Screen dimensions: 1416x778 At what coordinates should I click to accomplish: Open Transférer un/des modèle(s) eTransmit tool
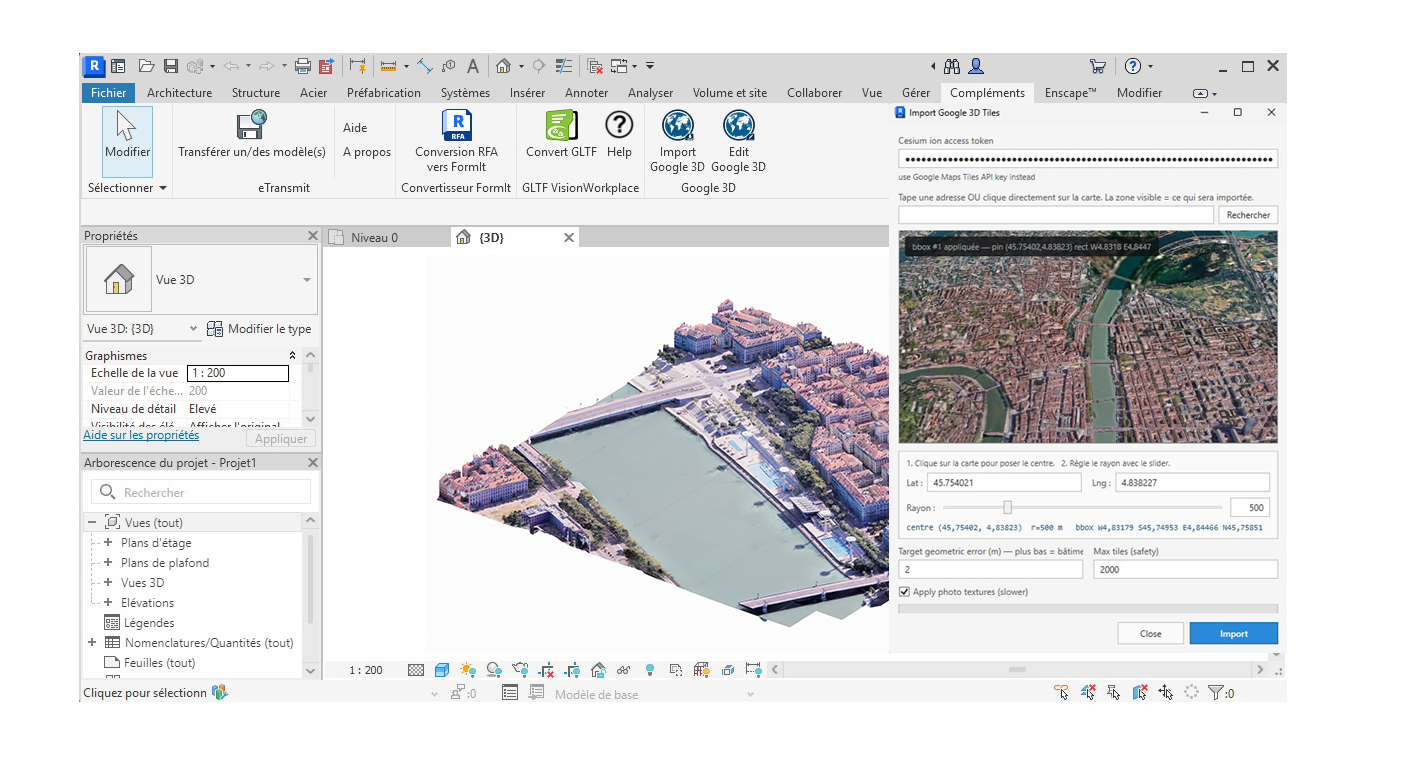[x=252, y=136]
